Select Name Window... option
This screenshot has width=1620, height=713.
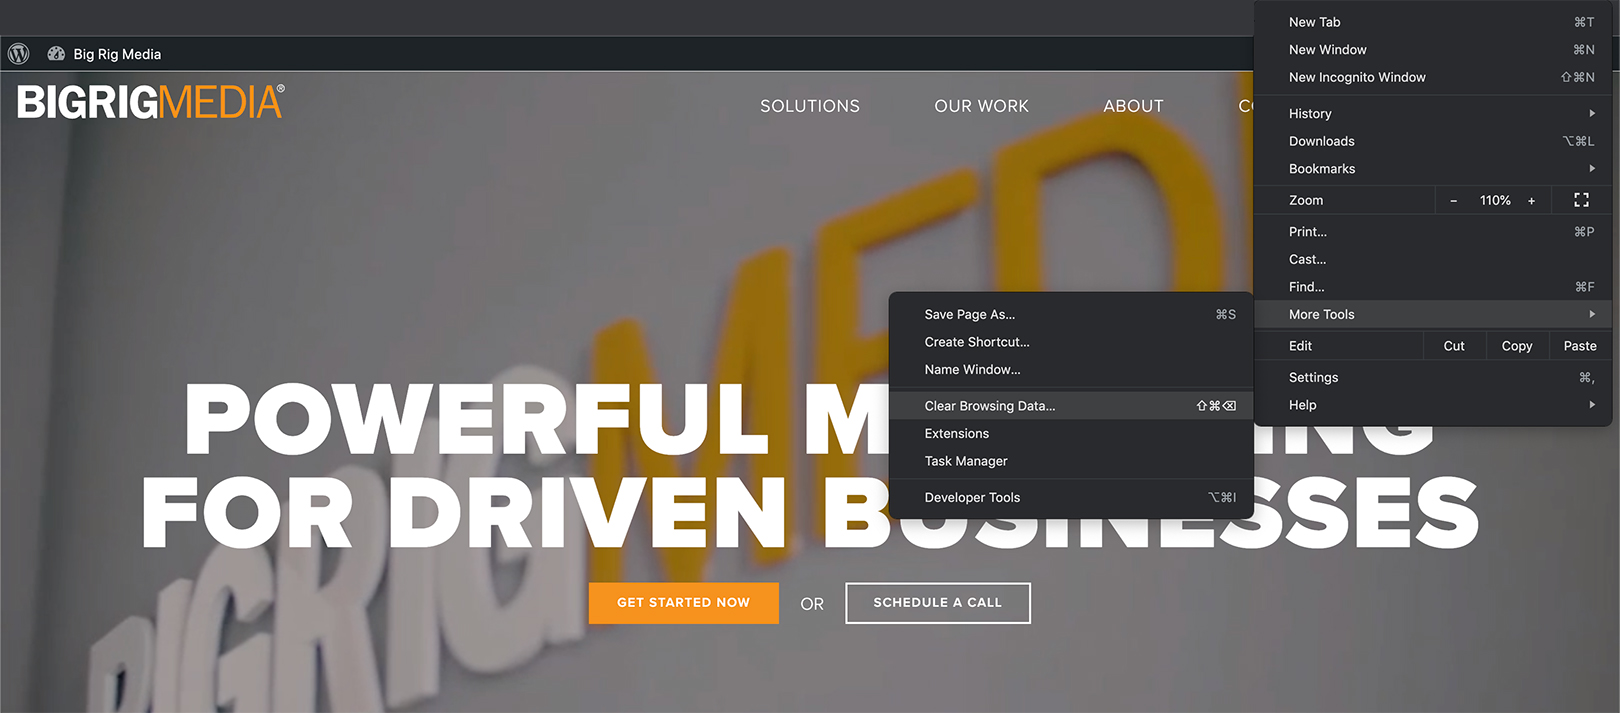click(1071, 370)
